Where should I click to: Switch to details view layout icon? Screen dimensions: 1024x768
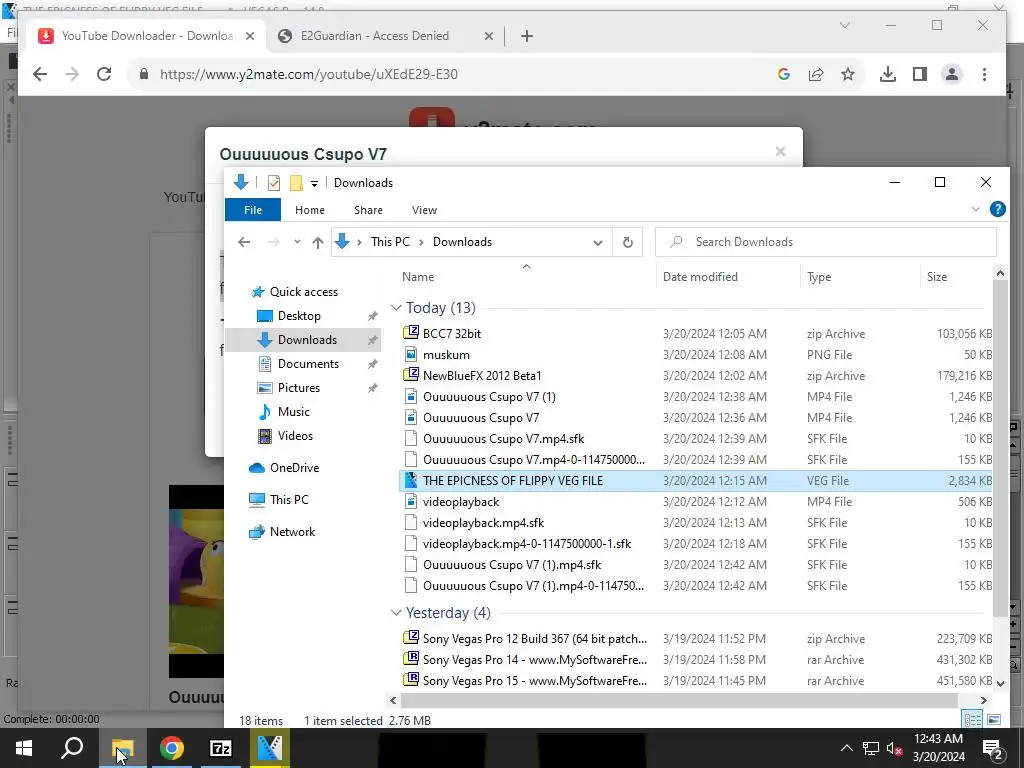pyautogui.click(x=972, y=720)
